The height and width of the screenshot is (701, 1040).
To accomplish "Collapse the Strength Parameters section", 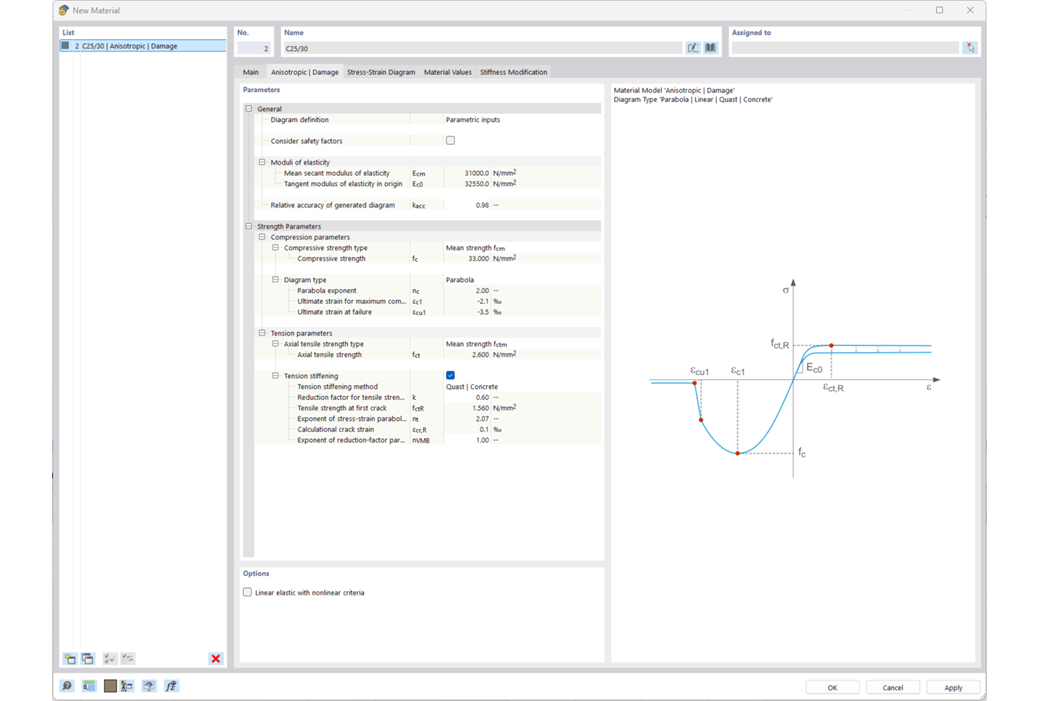I will (249, 226).
